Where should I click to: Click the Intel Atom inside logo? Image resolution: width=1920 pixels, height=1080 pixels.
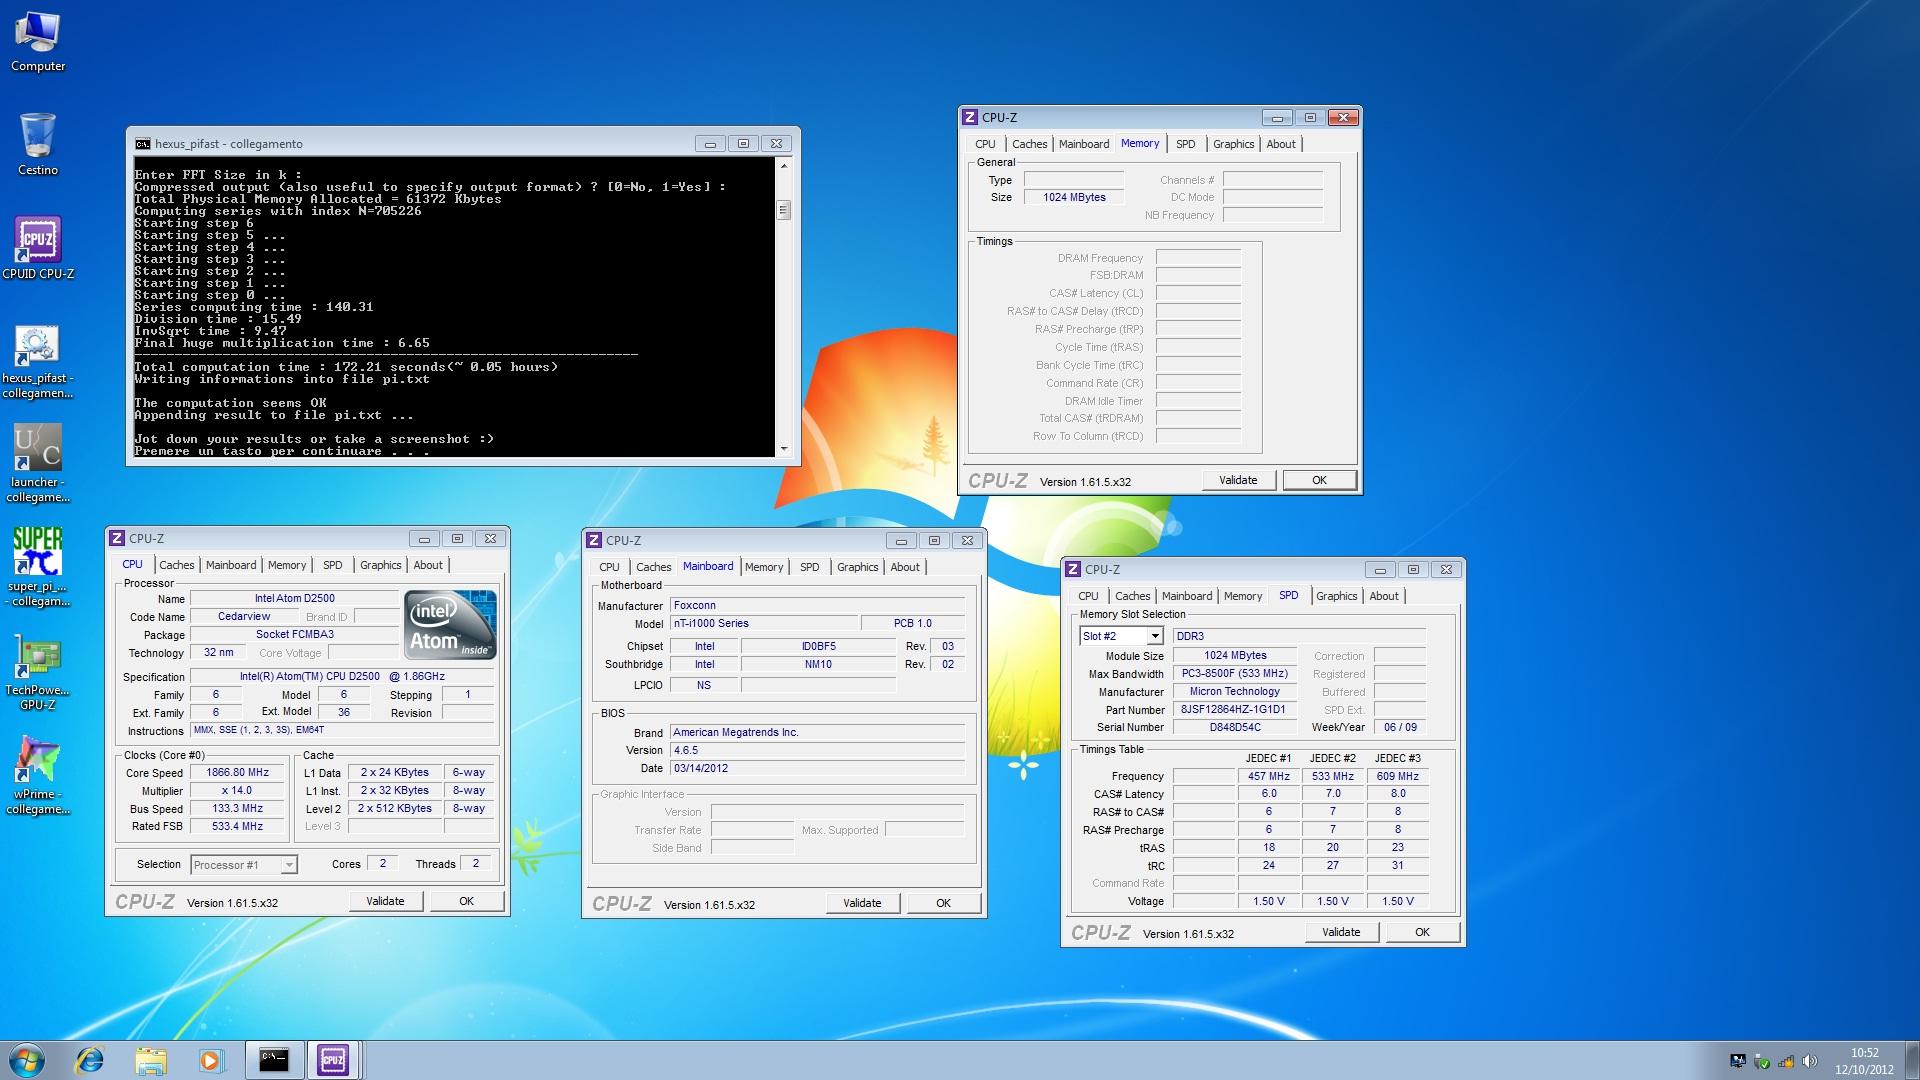tap(450, 624)
